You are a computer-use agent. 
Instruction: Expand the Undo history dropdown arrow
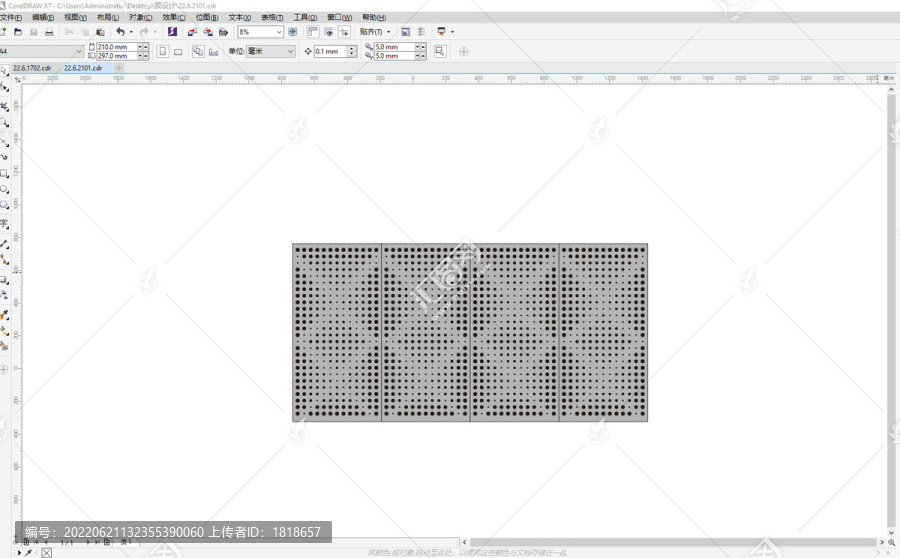click(x=131, y=32)
